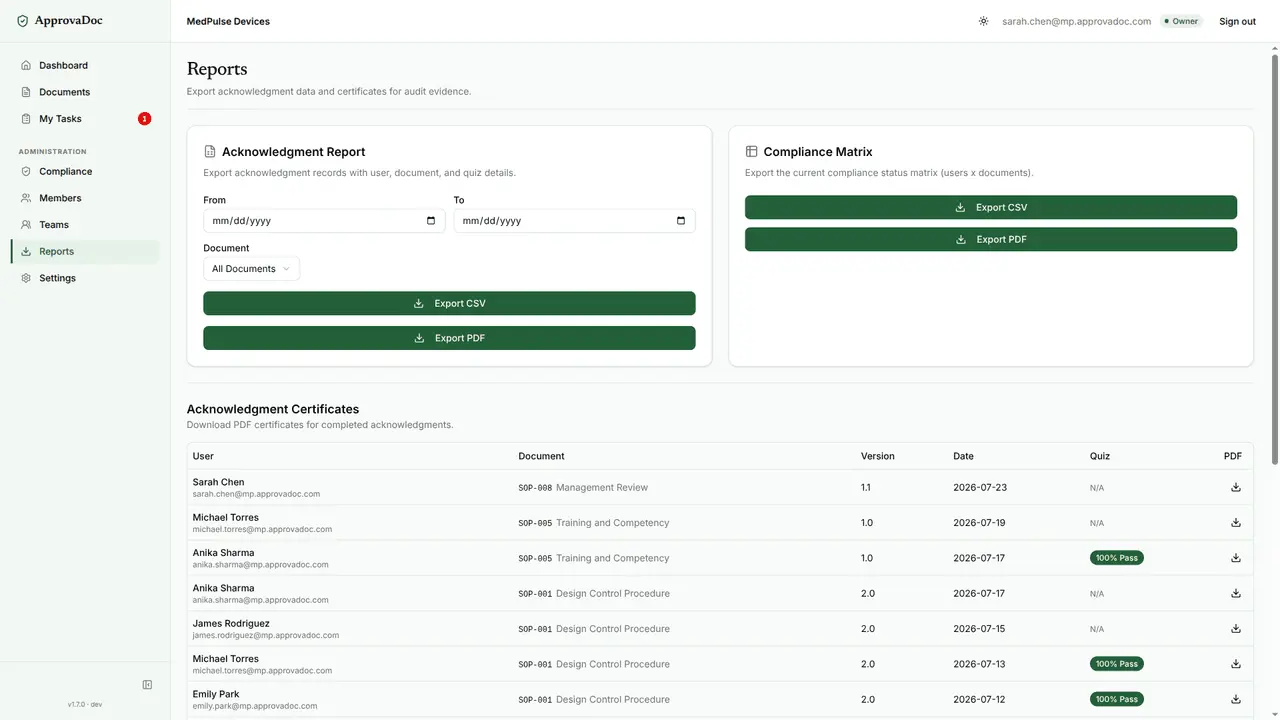Click the Date column header

click(963, 456)
